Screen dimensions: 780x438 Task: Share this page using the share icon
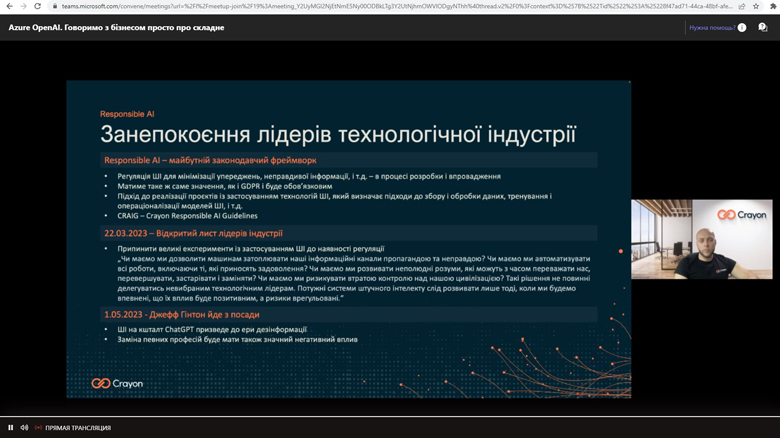[742, 6]
